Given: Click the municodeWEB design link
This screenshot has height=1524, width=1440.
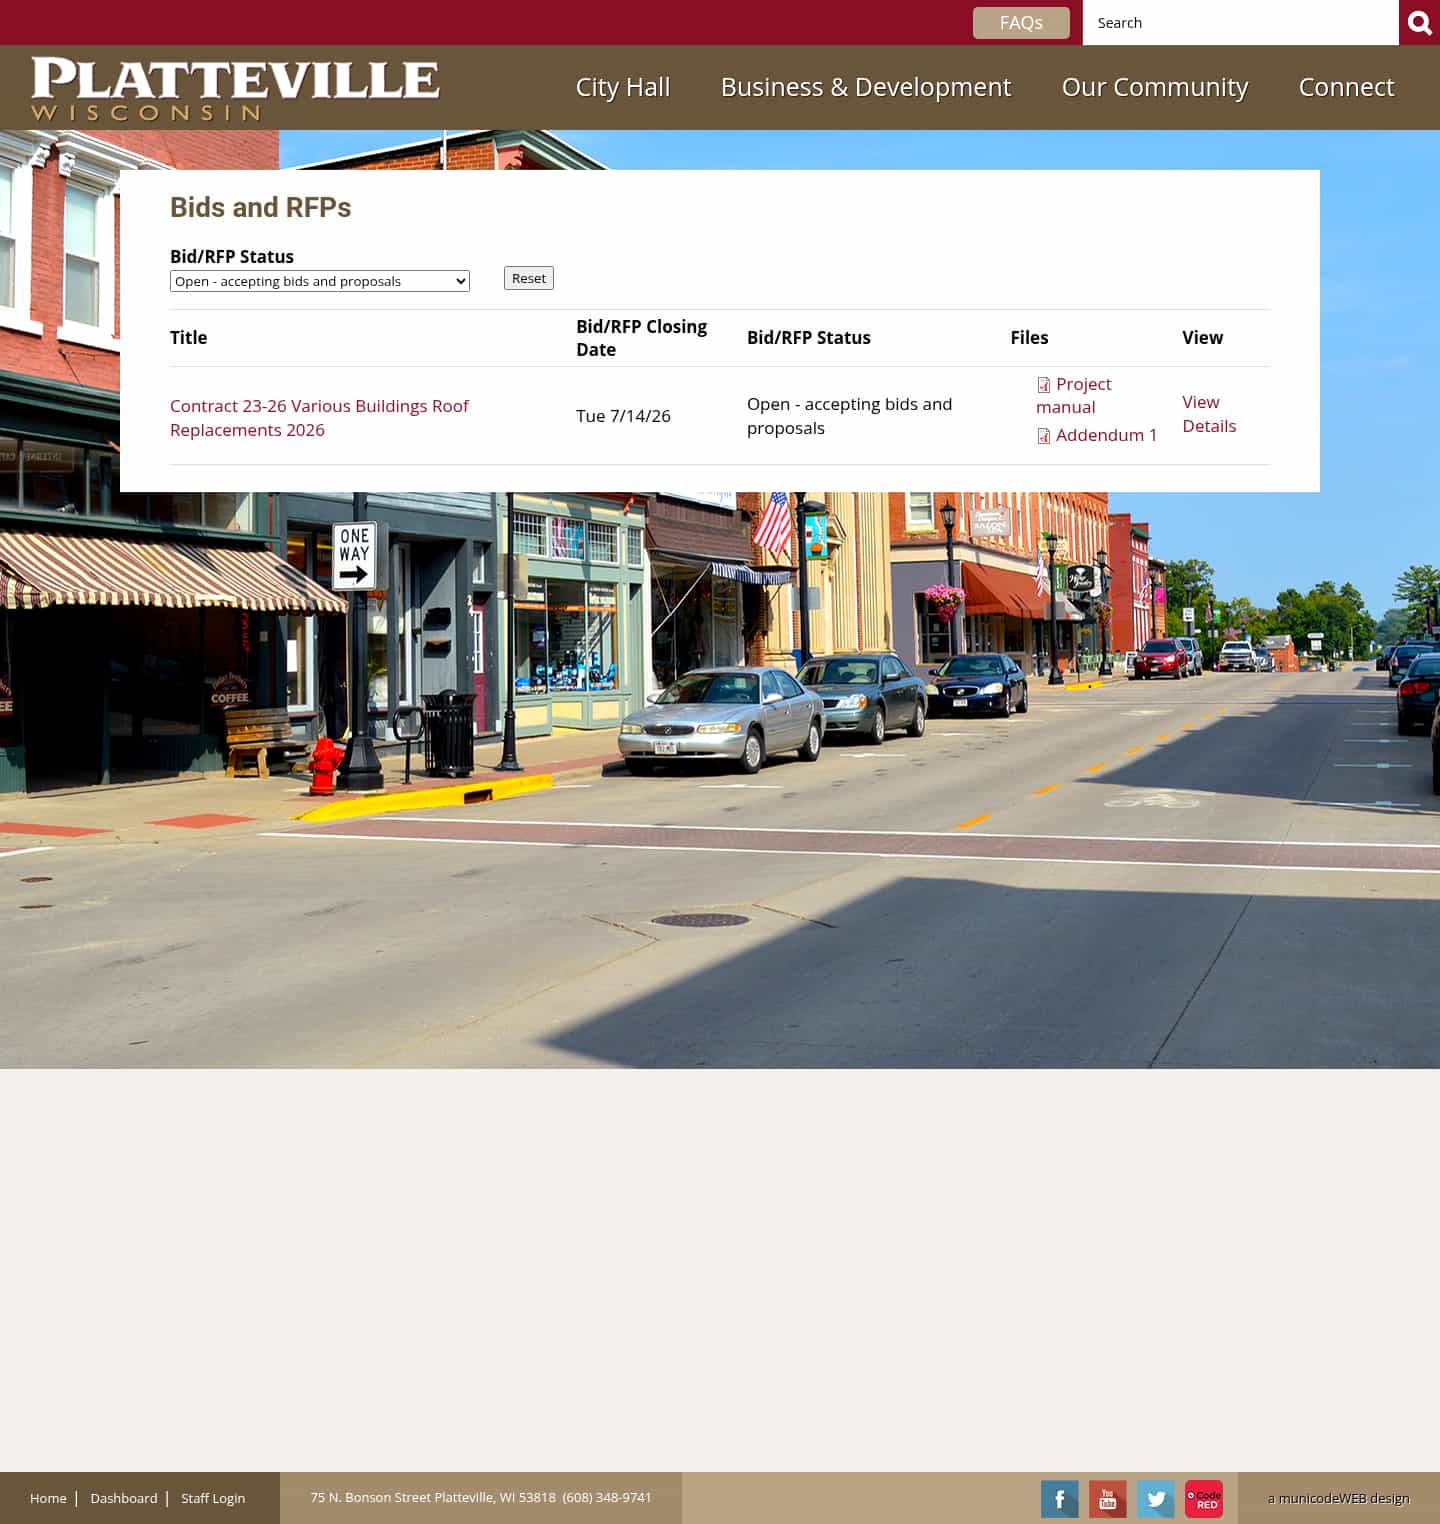Looking at the screenshot, I should 1338,1498.
